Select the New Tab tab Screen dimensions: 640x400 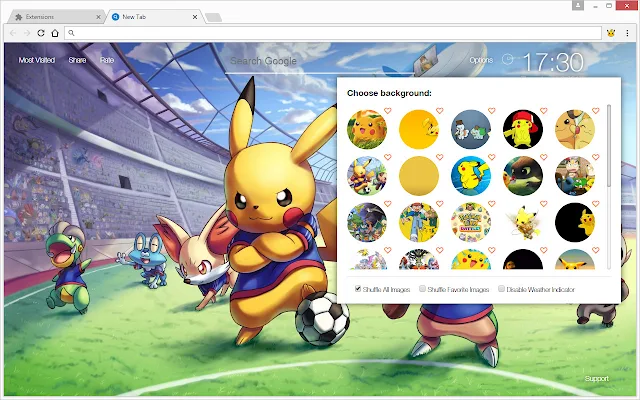tap(154, 17)
